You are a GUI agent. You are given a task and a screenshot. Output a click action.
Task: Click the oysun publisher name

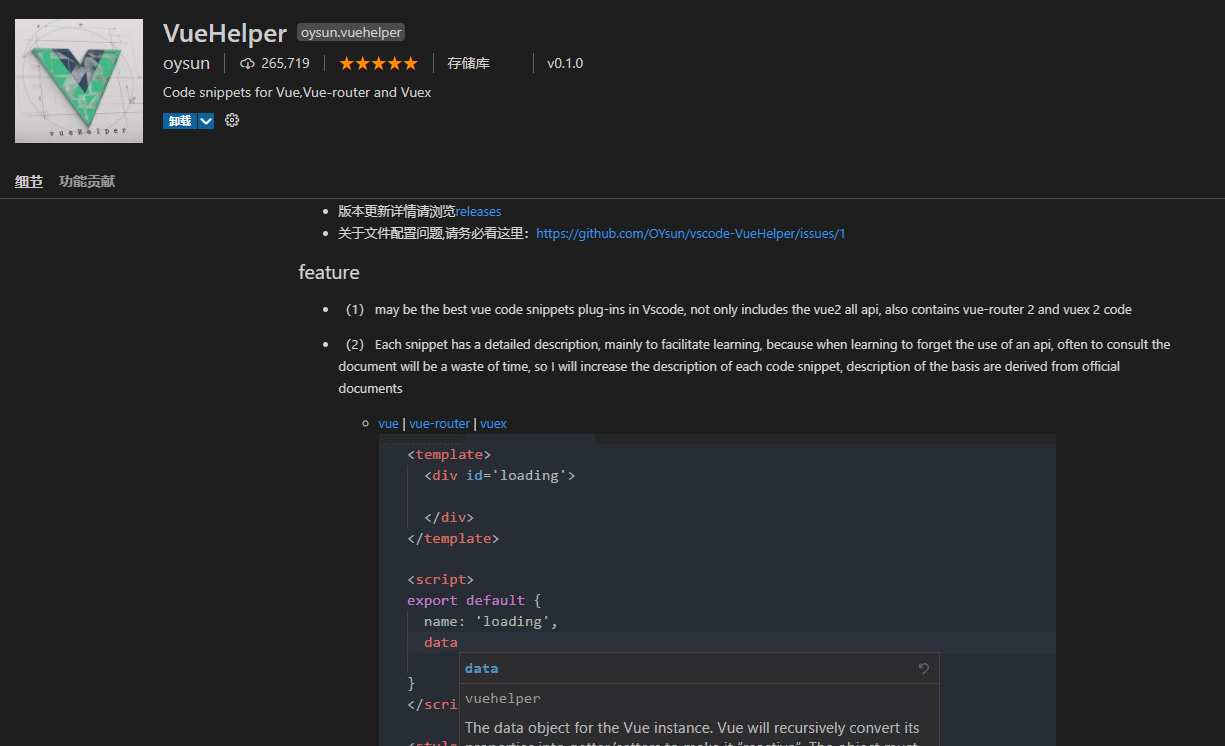point(187,63)
